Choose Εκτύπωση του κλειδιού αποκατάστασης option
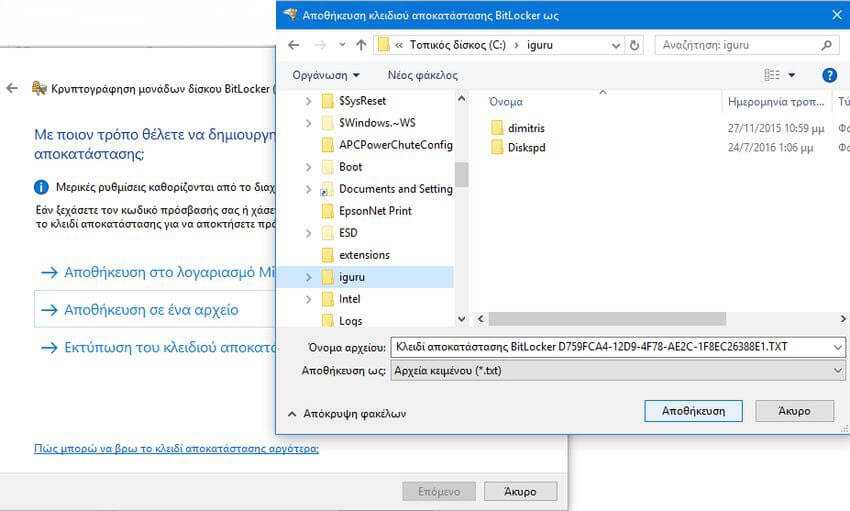 tap(160, 347)
